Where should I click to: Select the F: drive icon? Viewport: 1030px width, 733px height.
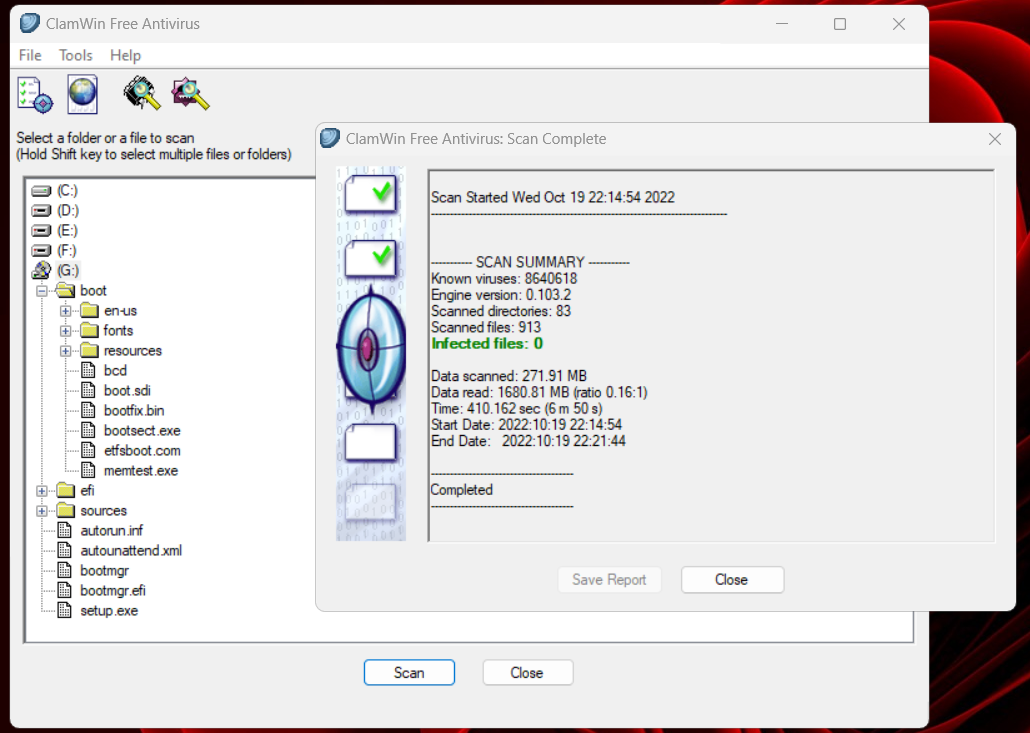[x=41, y=251]
